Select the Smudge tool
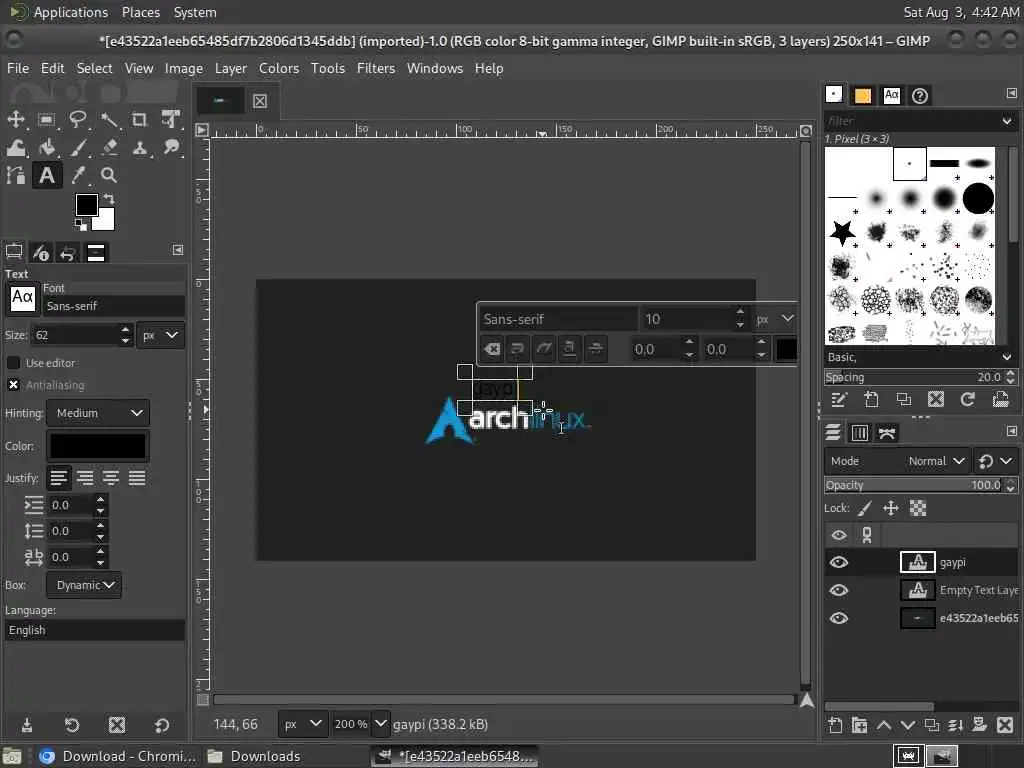The height and width of the screenshot is (768, 1024). [x=171, y=148]
